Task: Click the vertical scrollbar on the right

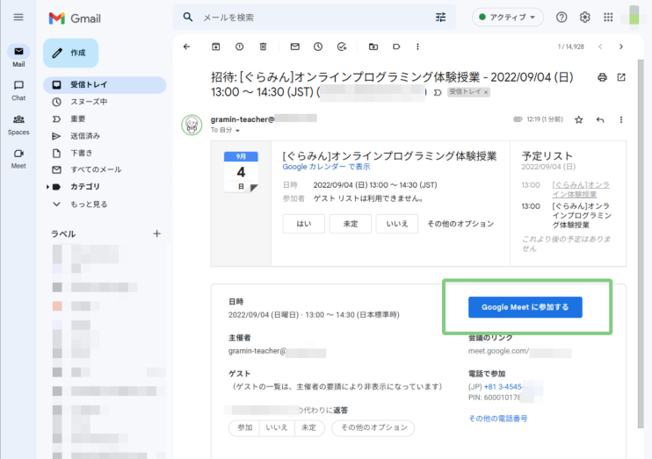Action: tap(640, 243)
